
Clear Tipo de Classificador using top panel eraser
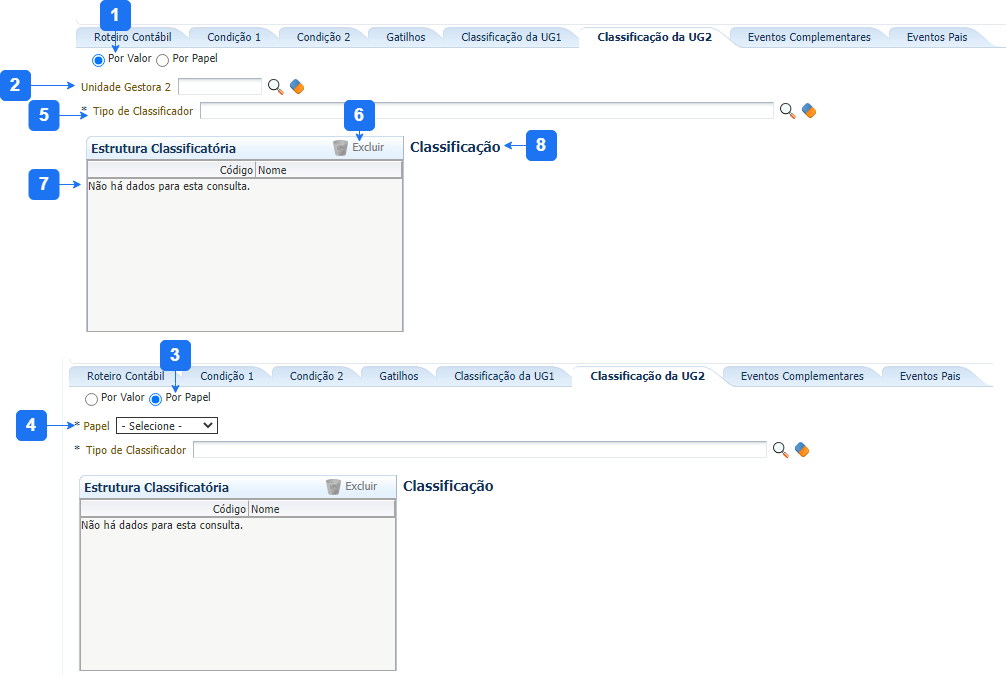tap(809, 110)
